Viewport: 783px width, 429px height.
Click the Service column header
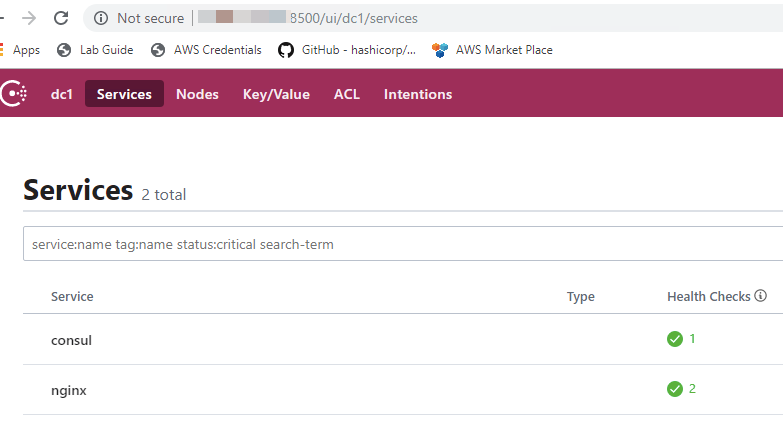(x=72, y=297)
